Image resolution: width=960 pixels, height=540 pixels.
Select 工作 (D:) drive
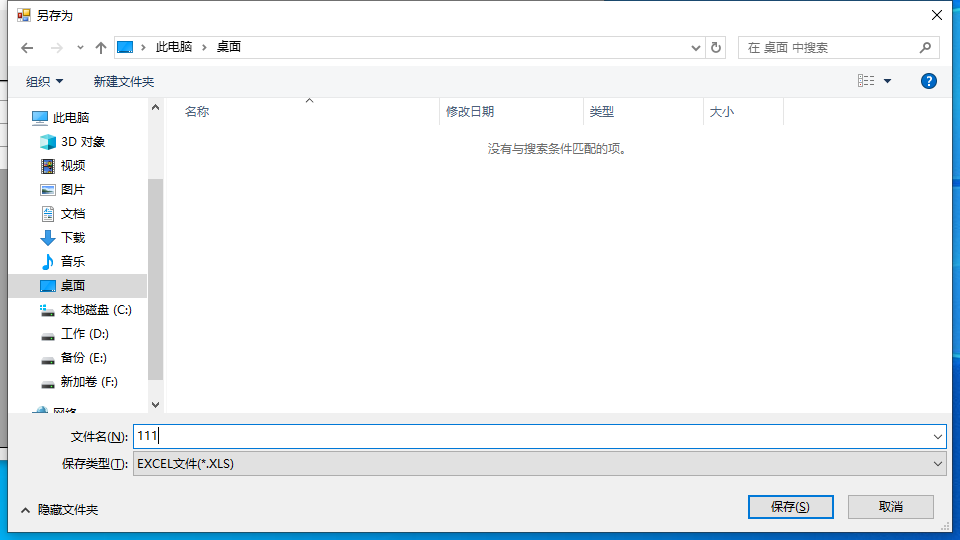pos(84,334)
